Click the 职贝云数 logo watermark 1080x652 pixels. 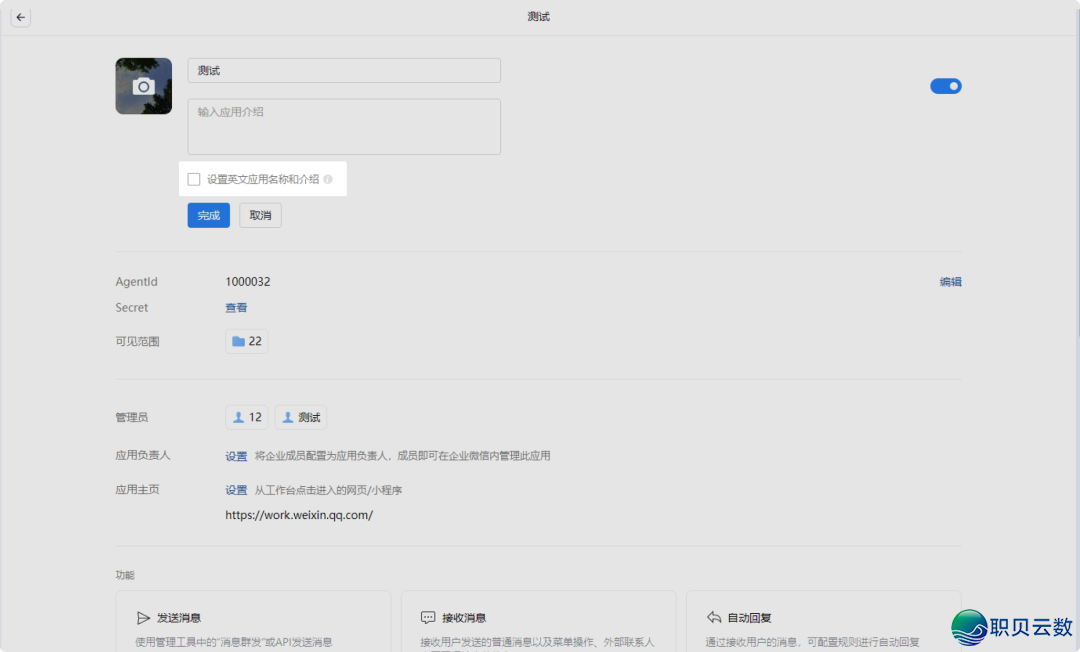1010,629
